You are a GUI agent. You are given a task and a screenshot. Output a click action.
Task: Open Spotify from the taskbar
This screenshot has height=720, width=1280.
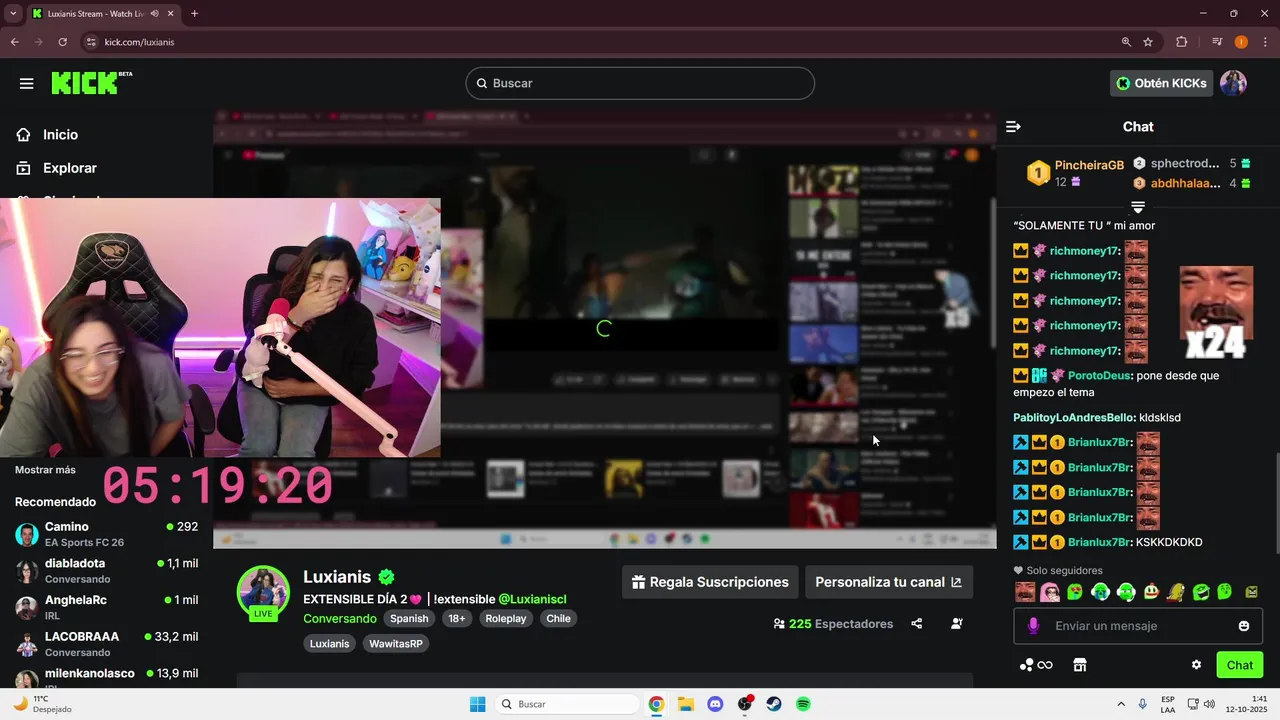pos(803,704)
